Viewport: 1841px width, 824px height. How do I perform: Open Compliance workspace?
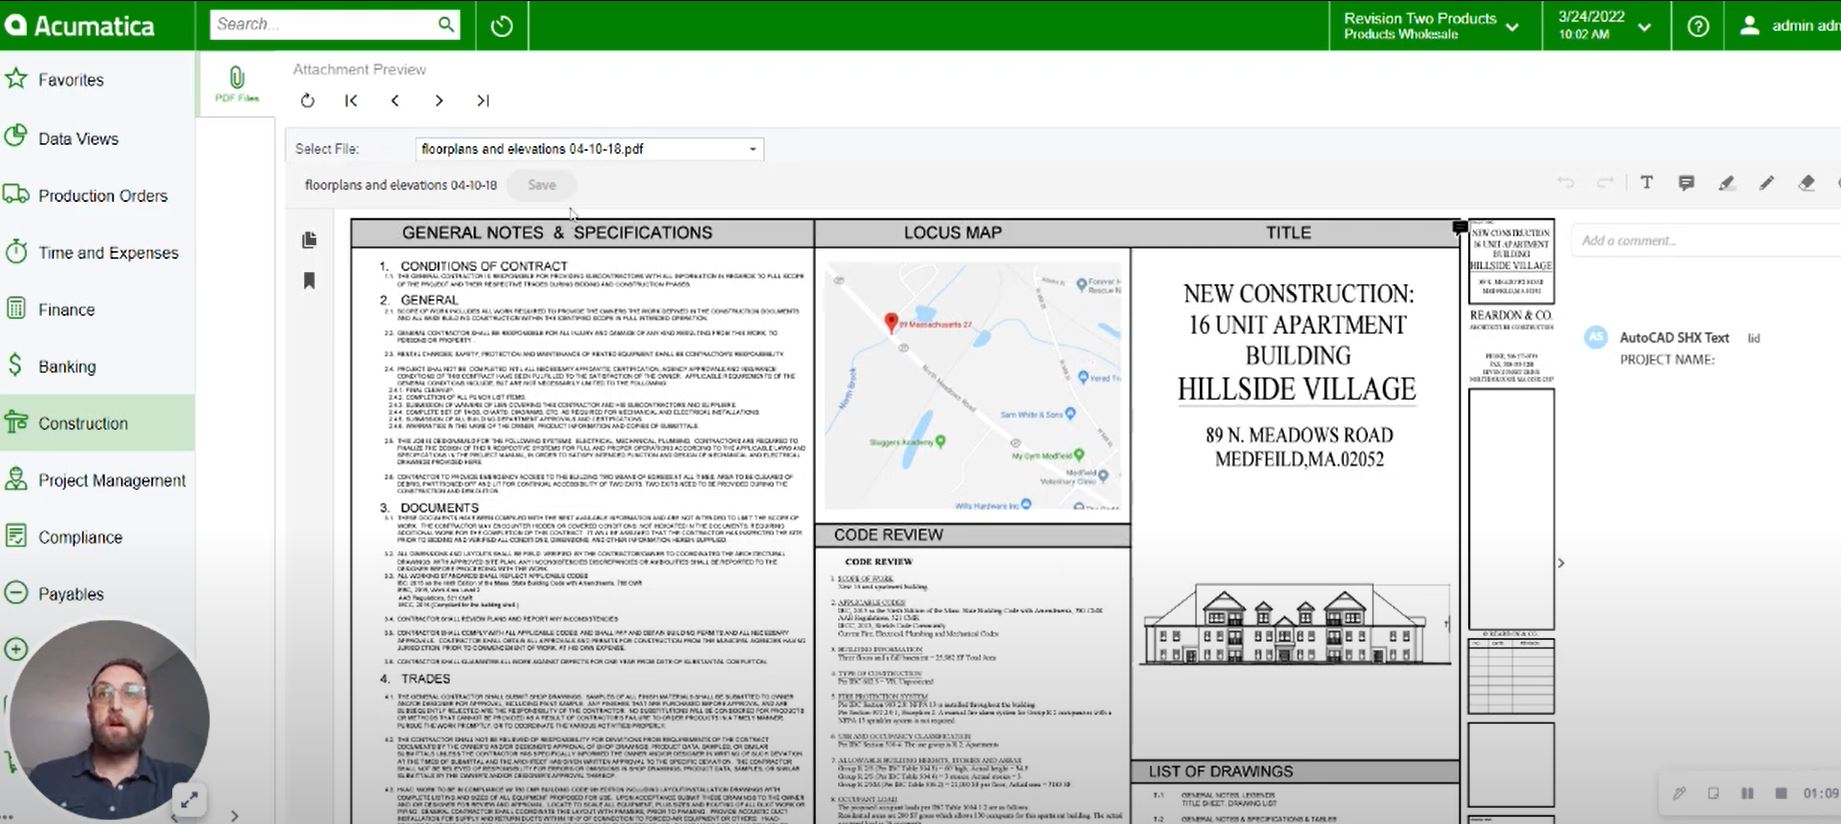pos(80,538)
